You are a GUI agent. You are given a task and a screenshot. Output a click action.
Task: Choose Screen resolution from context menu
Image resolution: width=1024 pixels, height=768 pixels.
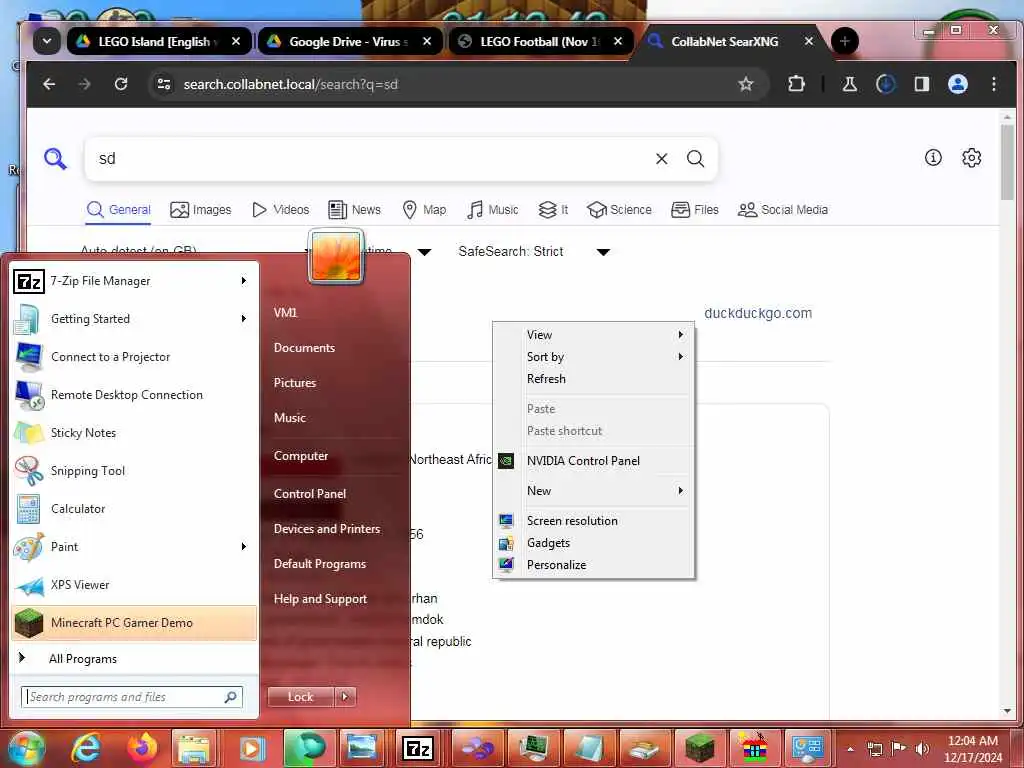[x=594, y=521]
